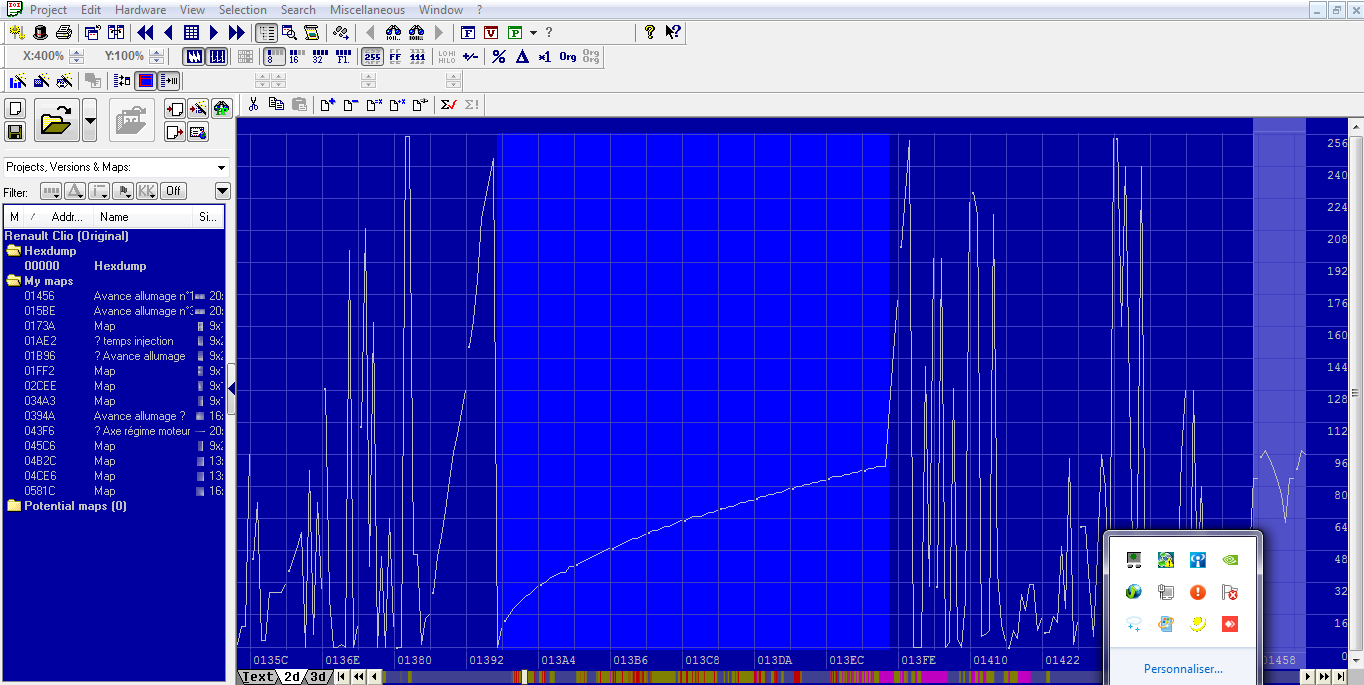Image resolution: width=1364 pixels, height=685 pixels.
Task: Click the grid table view icon
Action: [191, 33]
